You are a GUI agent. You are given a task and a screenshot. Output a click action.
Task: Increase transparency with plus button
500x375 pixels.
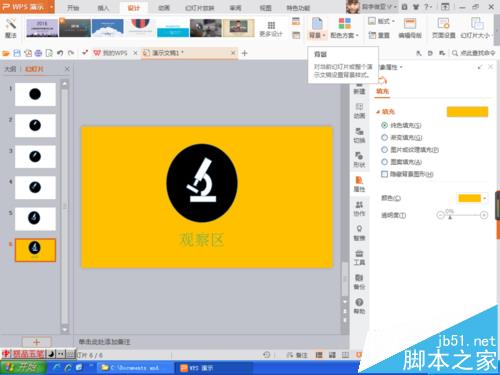click(x=484, y=215)
